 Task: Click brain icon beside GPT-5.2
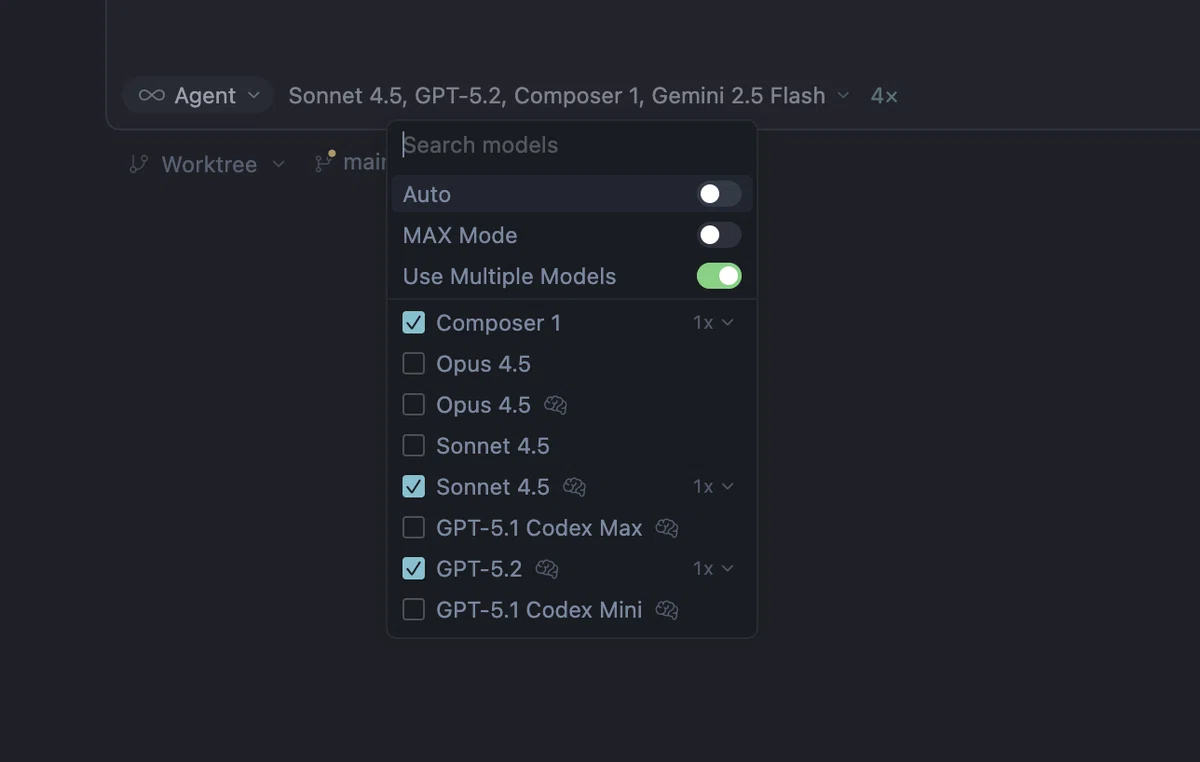click(x=547, y=569)
